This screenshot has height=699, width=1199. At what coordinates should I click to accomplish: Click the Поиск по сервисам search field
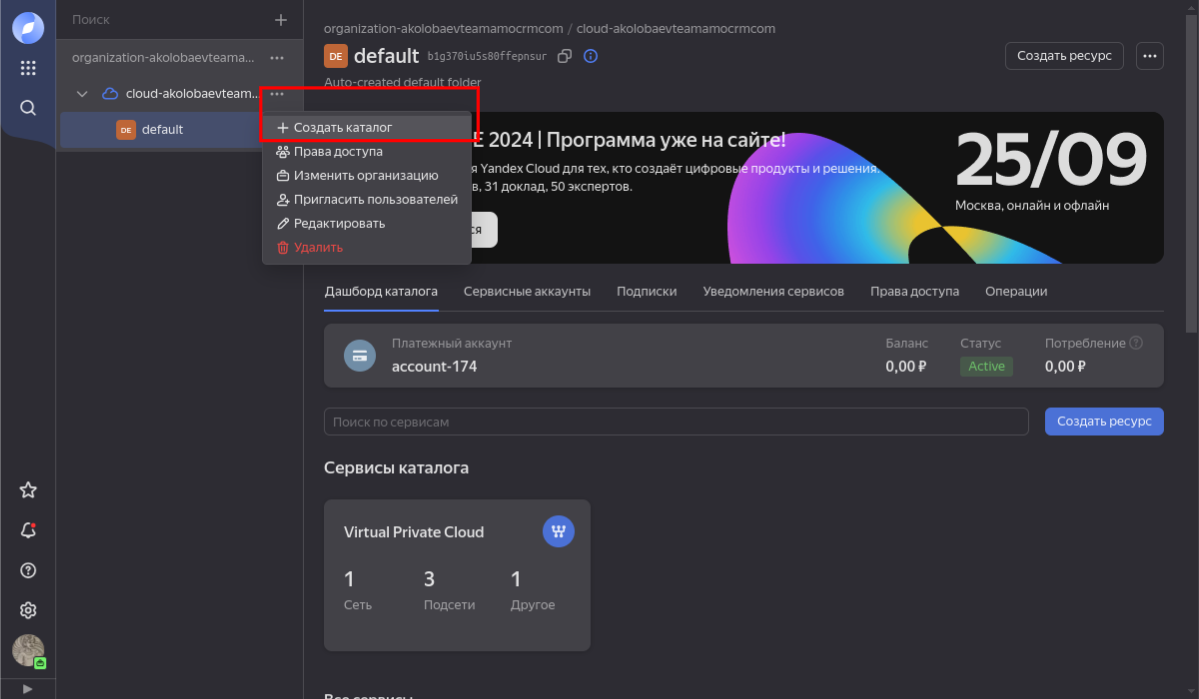(x=676, y=422)
